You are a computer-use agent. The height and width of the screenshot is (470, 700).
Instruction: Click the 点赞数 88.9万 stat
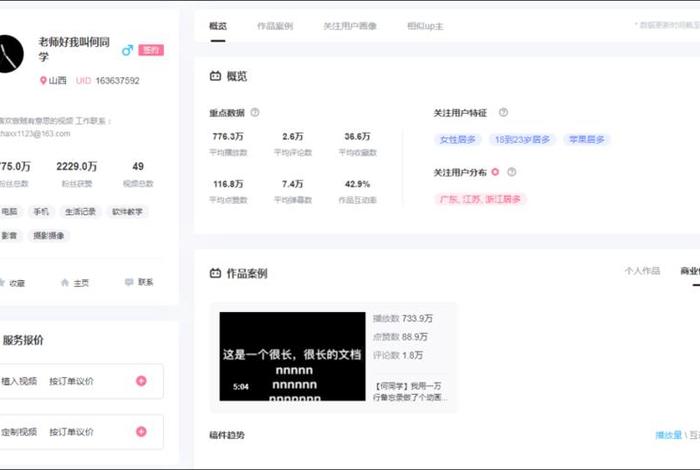[400, 337]
